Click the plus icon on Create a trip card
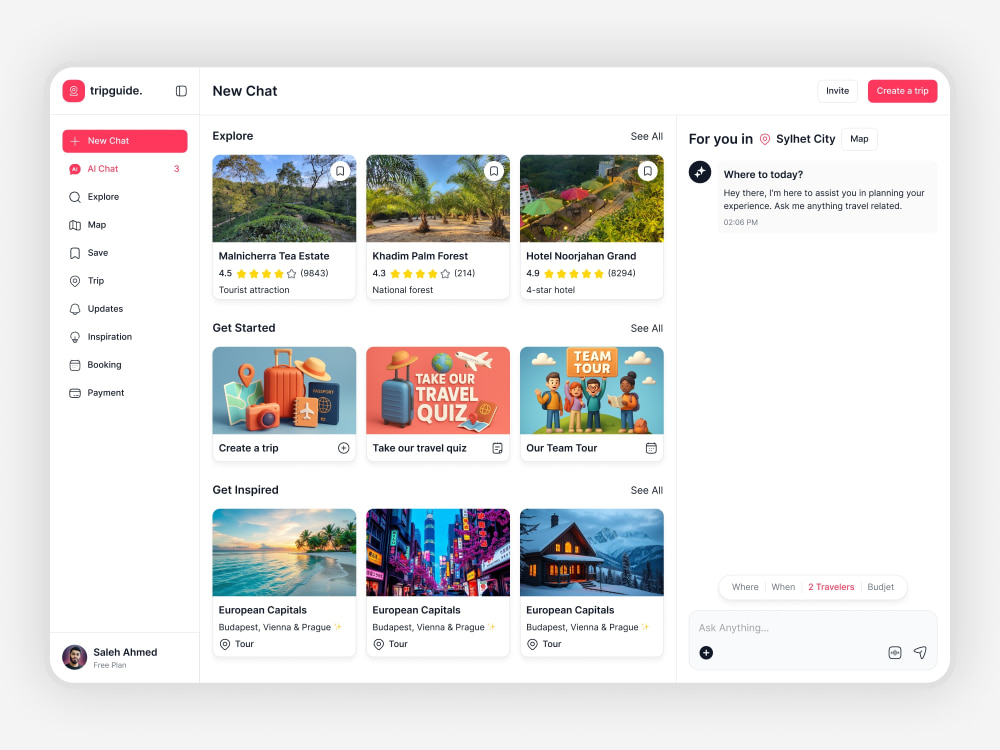The height and width of the screenshot is (750, 1000). 343,448
